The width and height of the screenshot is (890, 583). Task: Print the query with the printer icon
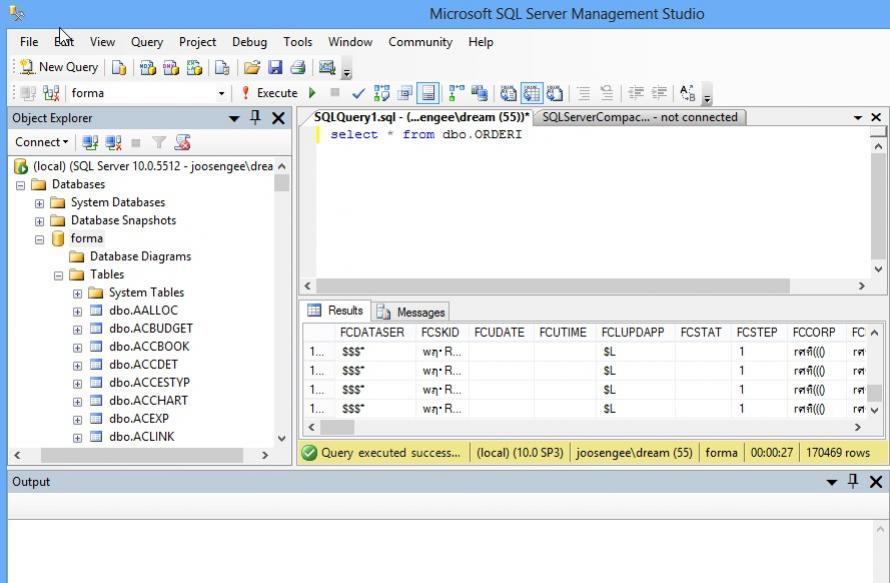(298, 68)
